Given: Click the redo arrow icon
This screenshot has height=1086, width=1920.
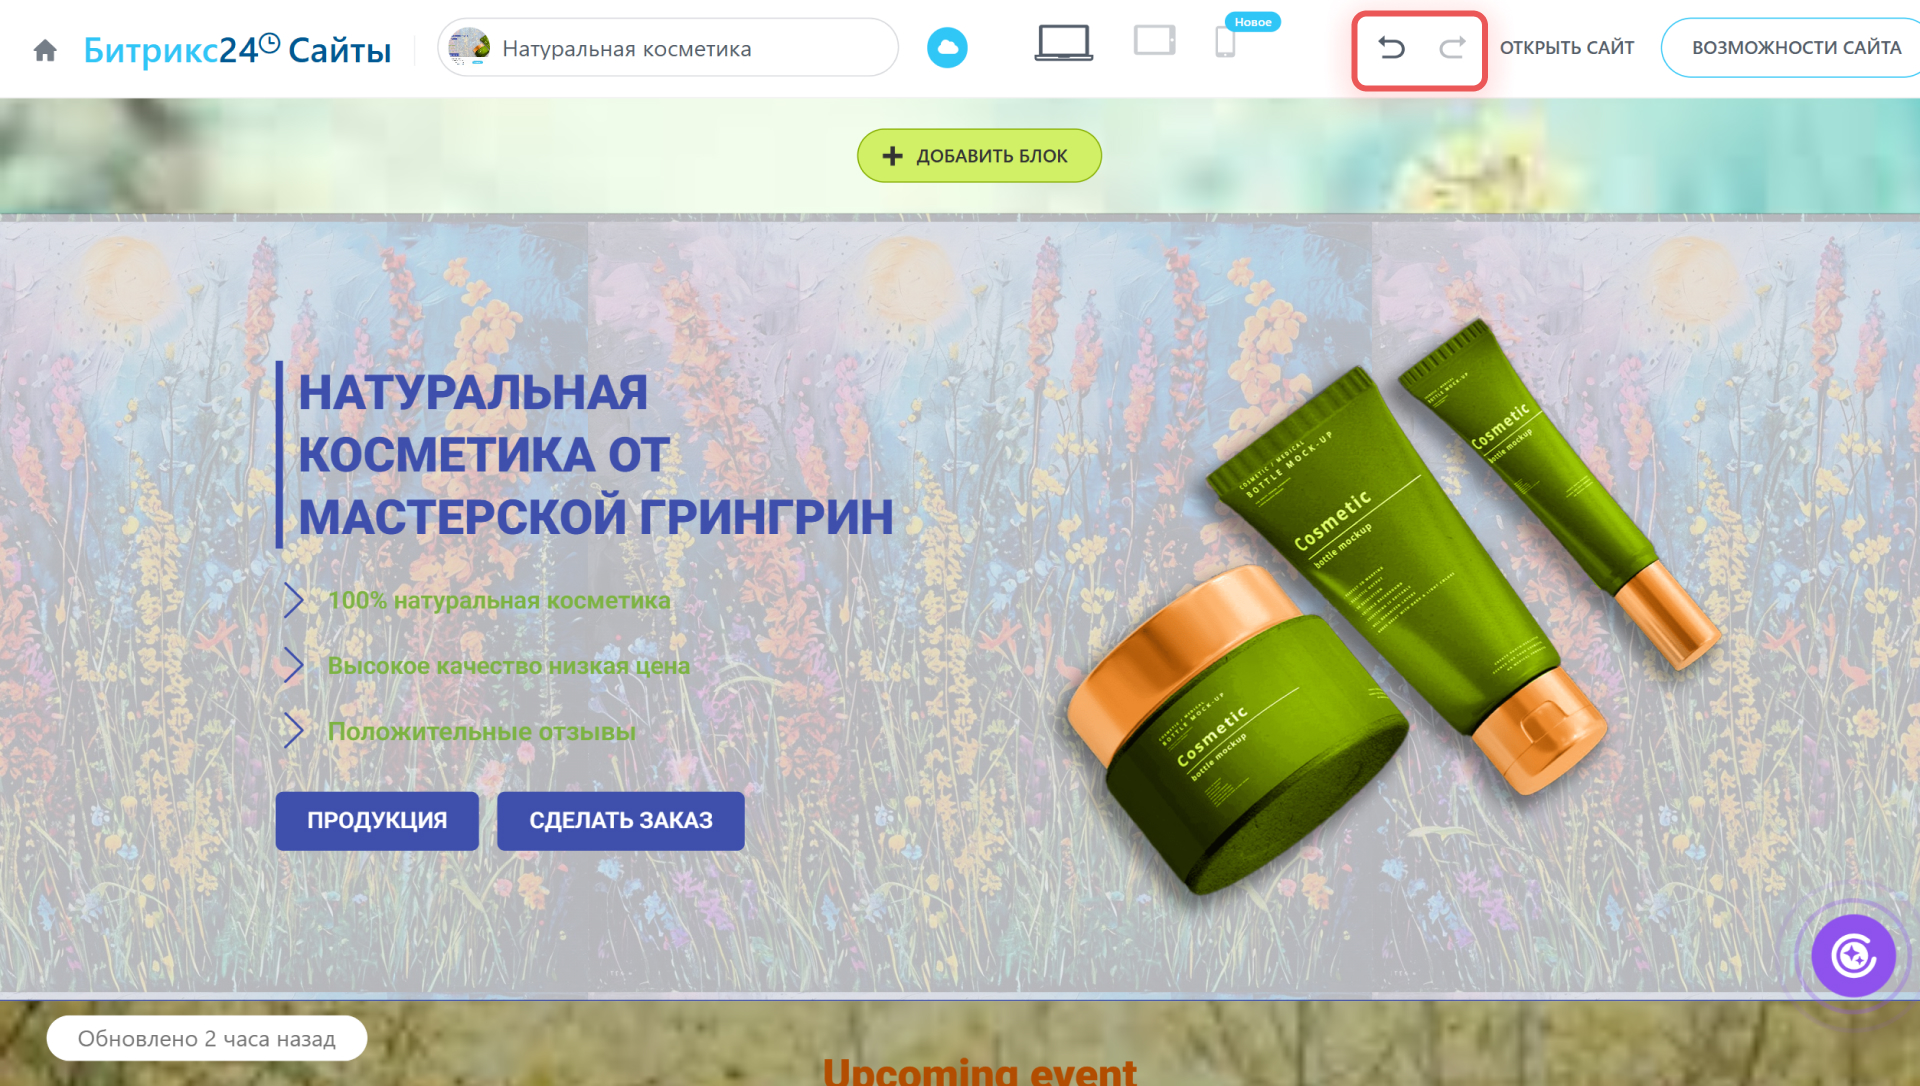Looking at the screenshot, I should (x=1452, y=48).
